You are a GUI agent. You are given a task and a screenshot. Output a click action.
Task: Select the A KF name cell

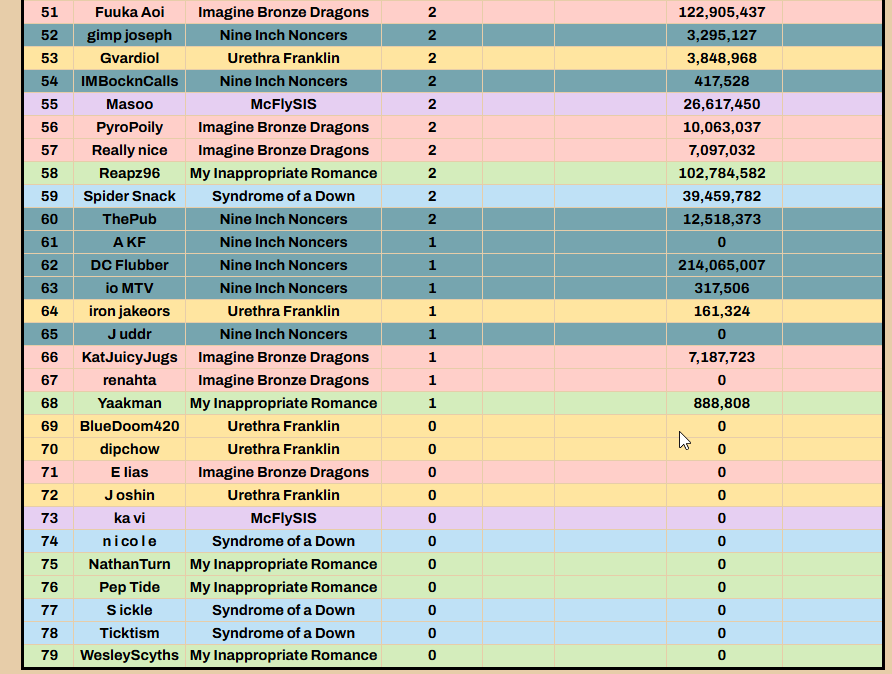pos(130,242)
